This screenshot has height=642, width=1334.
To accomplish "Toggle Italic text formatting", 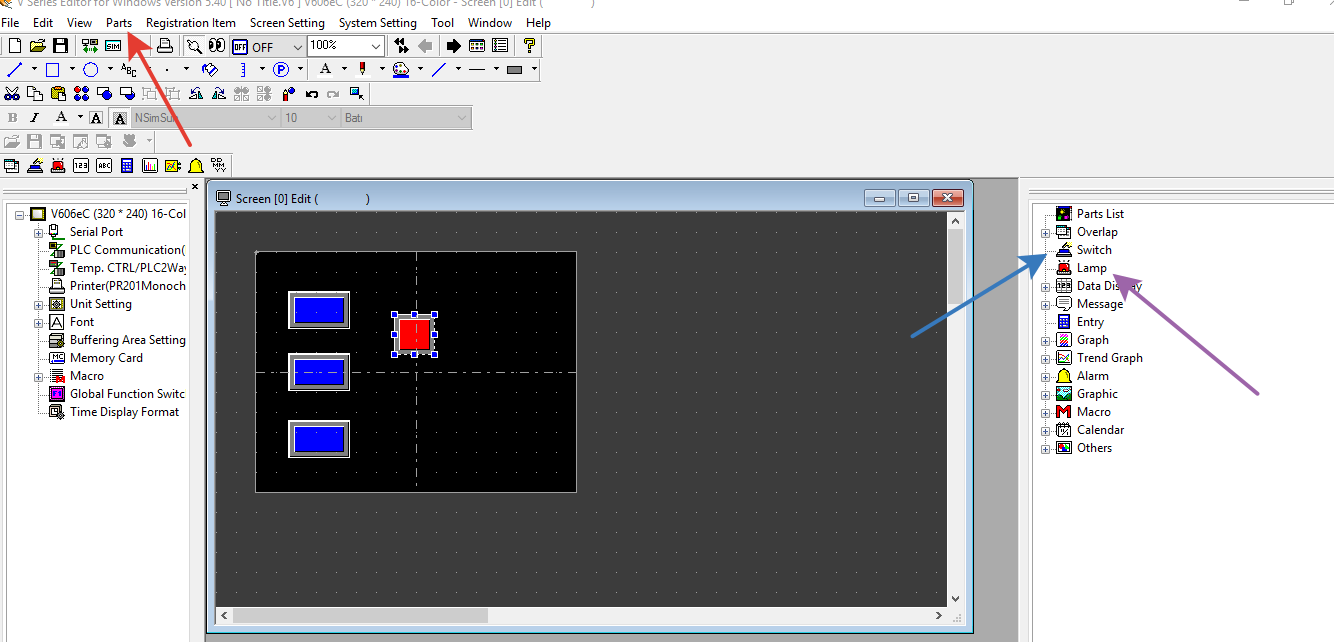I will coord(35,118).
